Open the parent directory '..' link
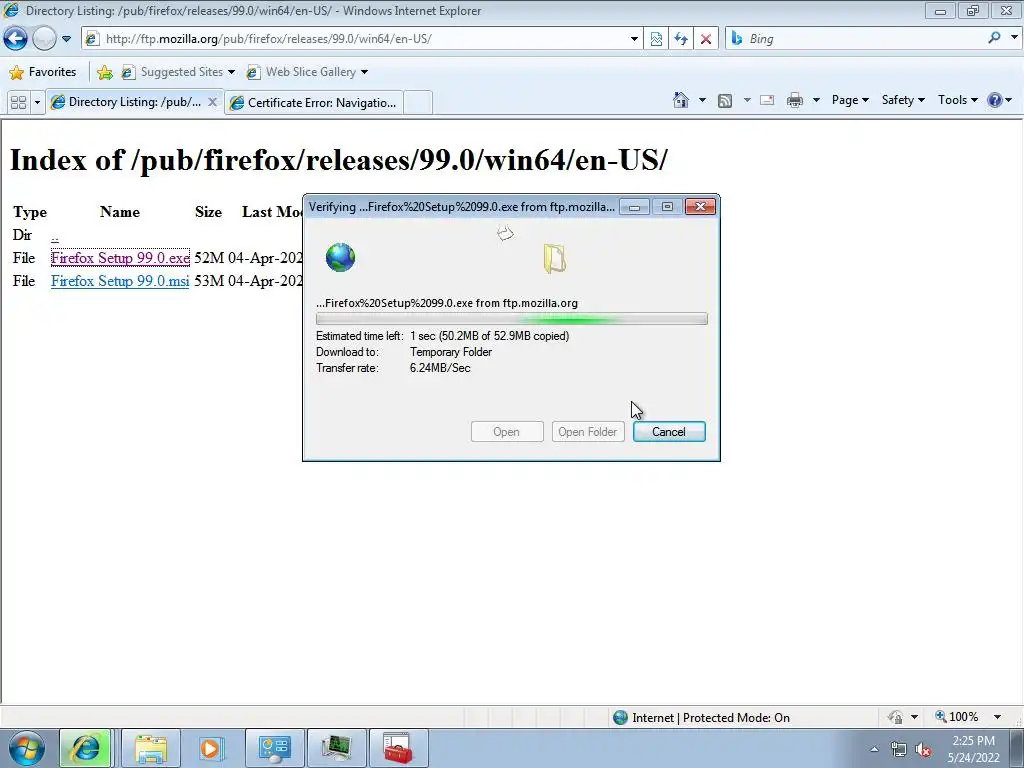Screen dimensions: 1024x768 (55, 236)
